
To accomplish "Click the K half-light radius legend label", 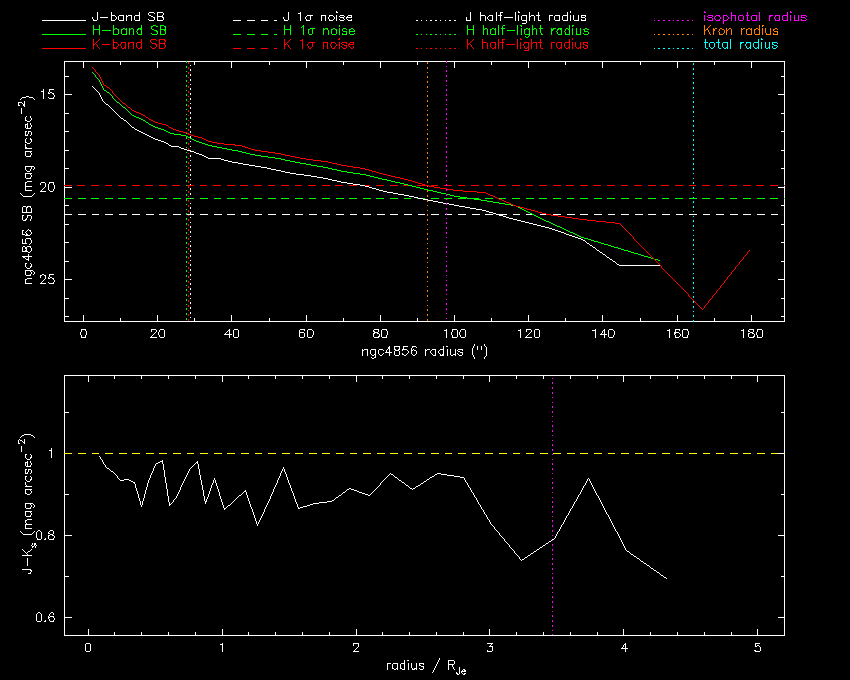I will [526, 45].
